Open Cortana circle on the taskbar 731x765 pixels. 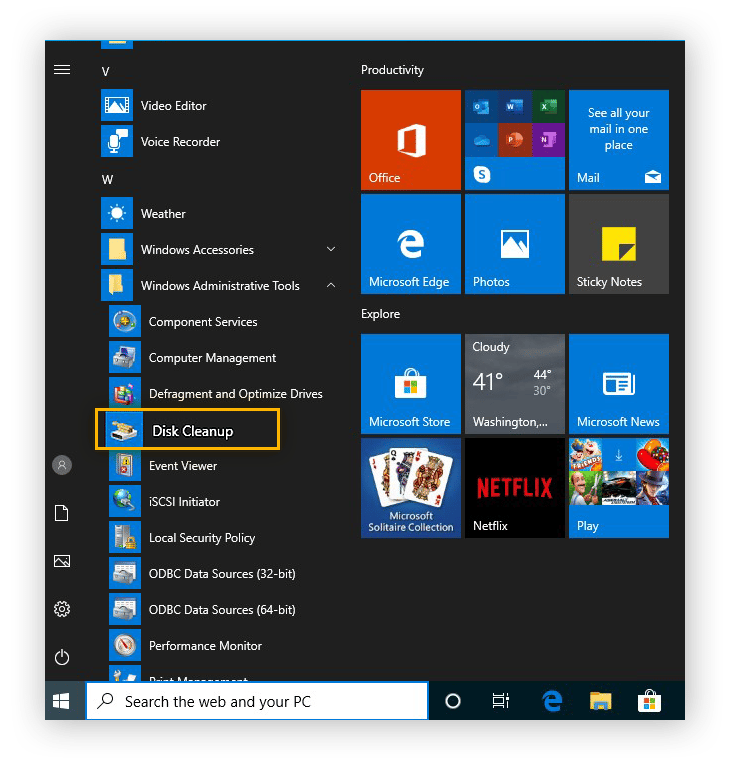453,701
